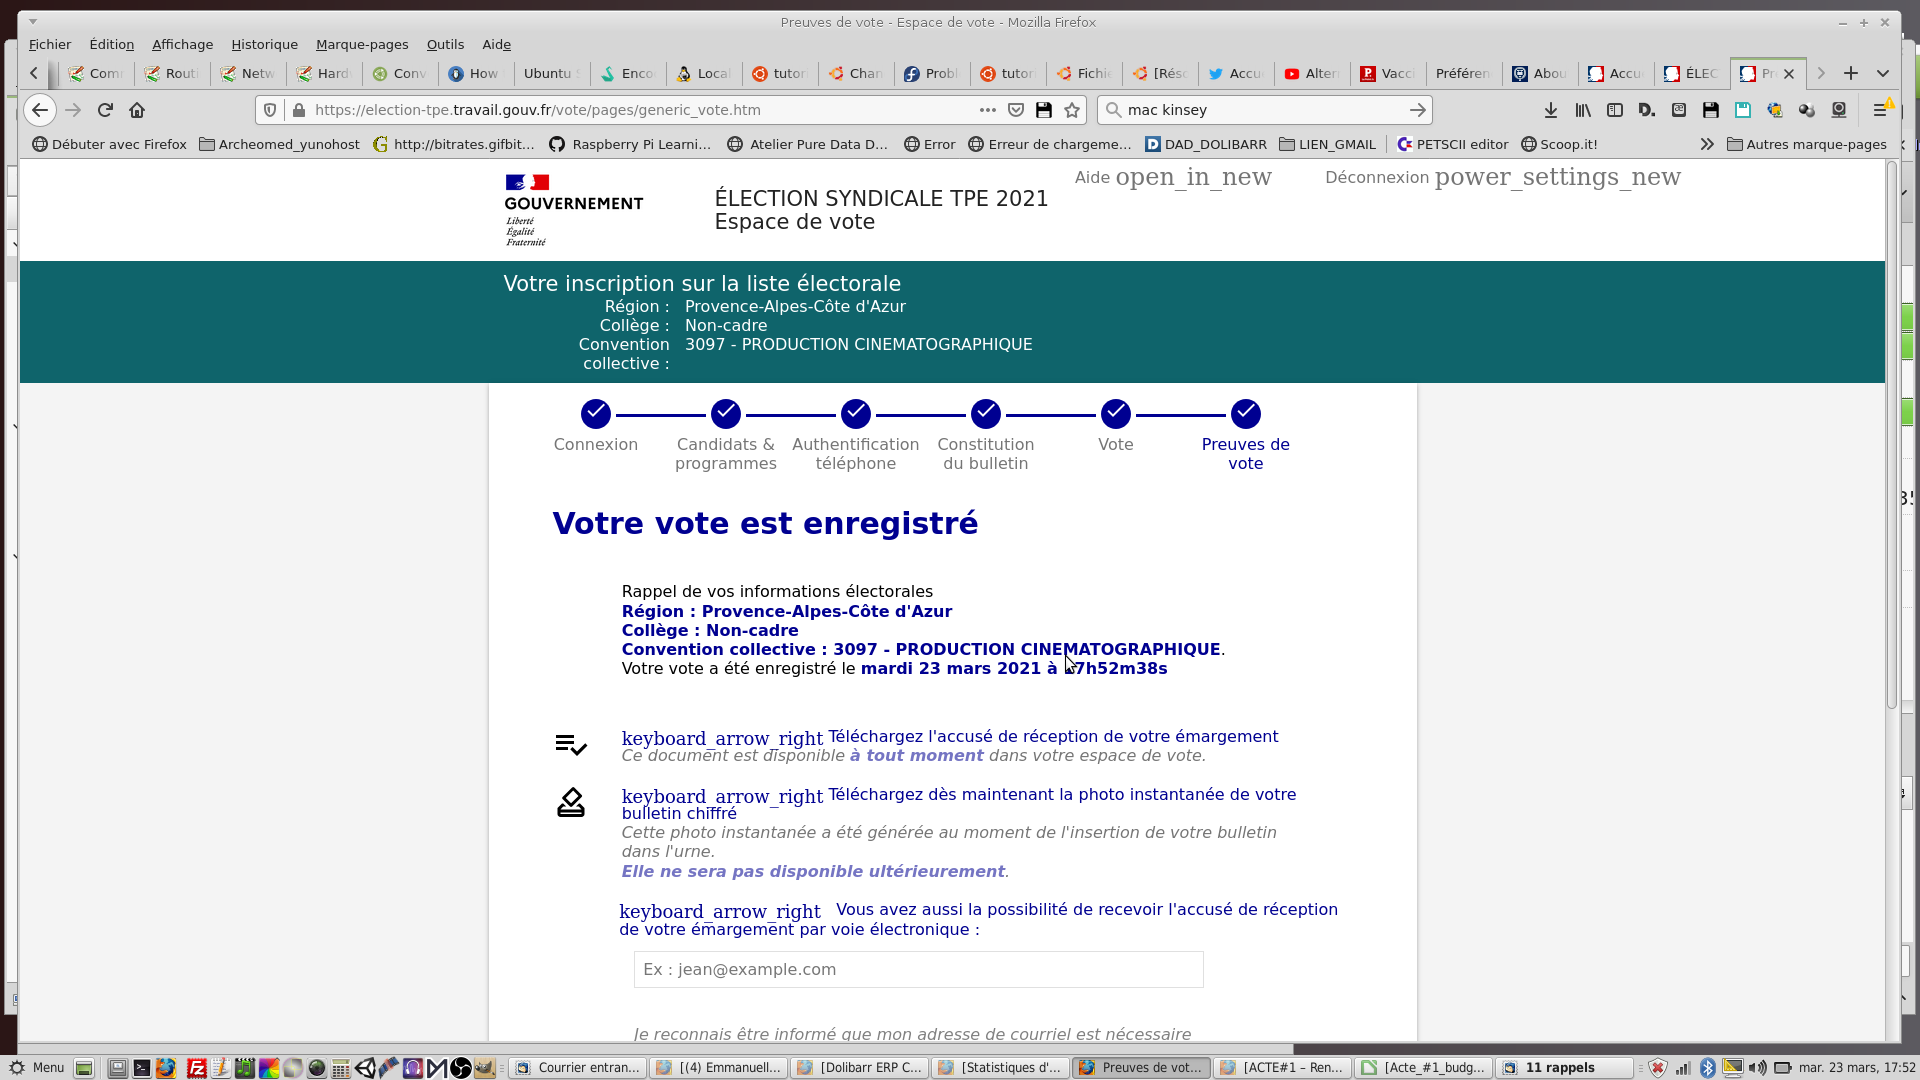Open the page actions three-dots menu

tap(987, 110)
